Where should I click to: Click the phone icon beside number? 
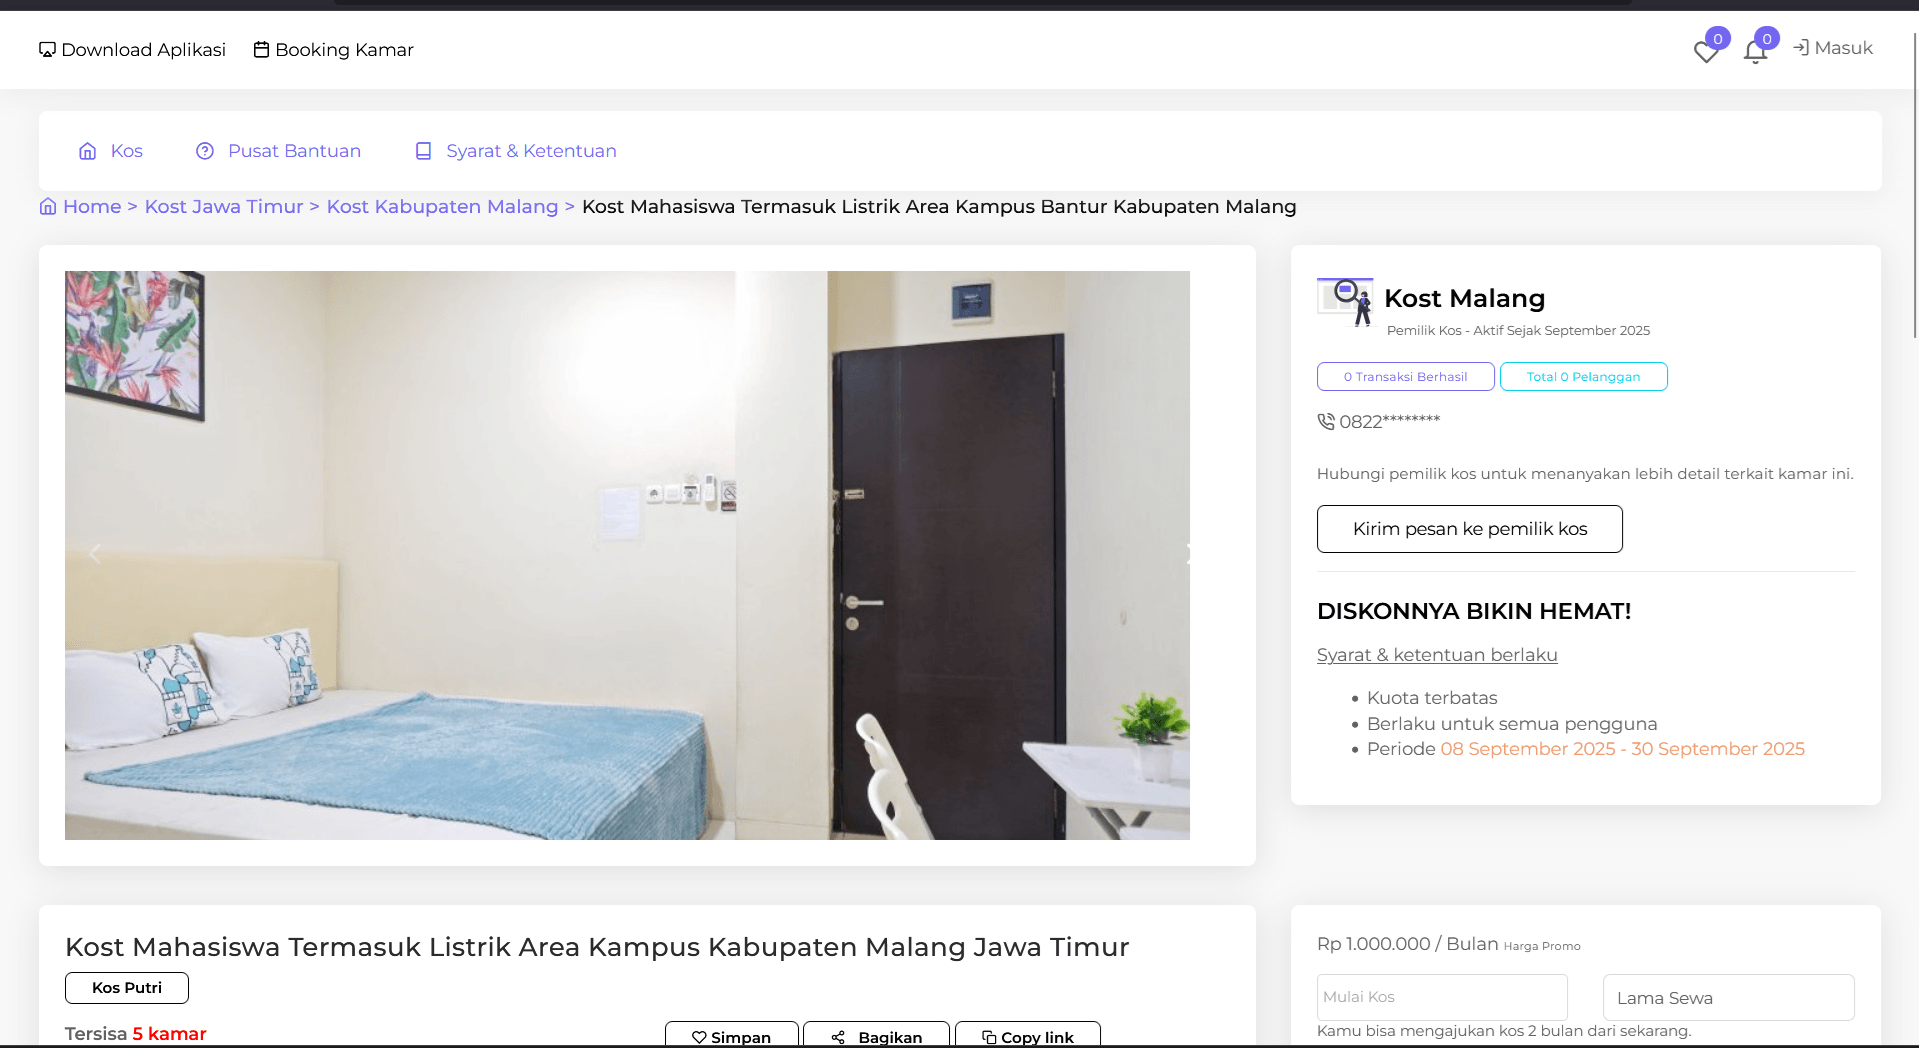[x=1326, y=422]
